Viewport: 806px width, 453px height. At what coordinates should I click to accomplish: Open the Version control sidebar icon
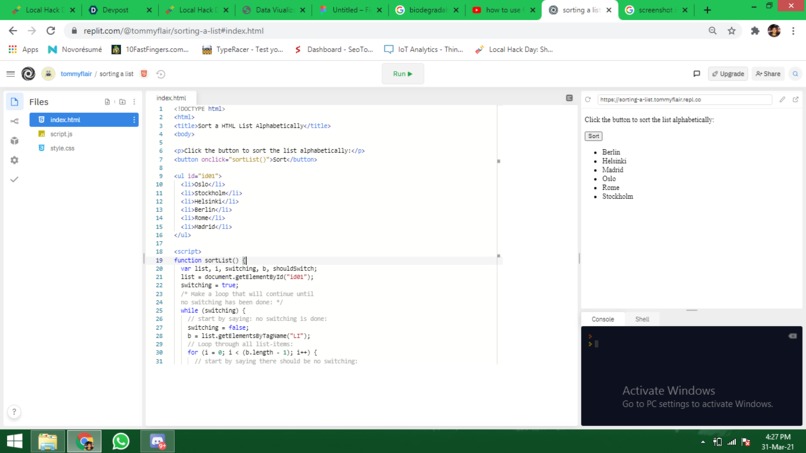pos(14,121)
